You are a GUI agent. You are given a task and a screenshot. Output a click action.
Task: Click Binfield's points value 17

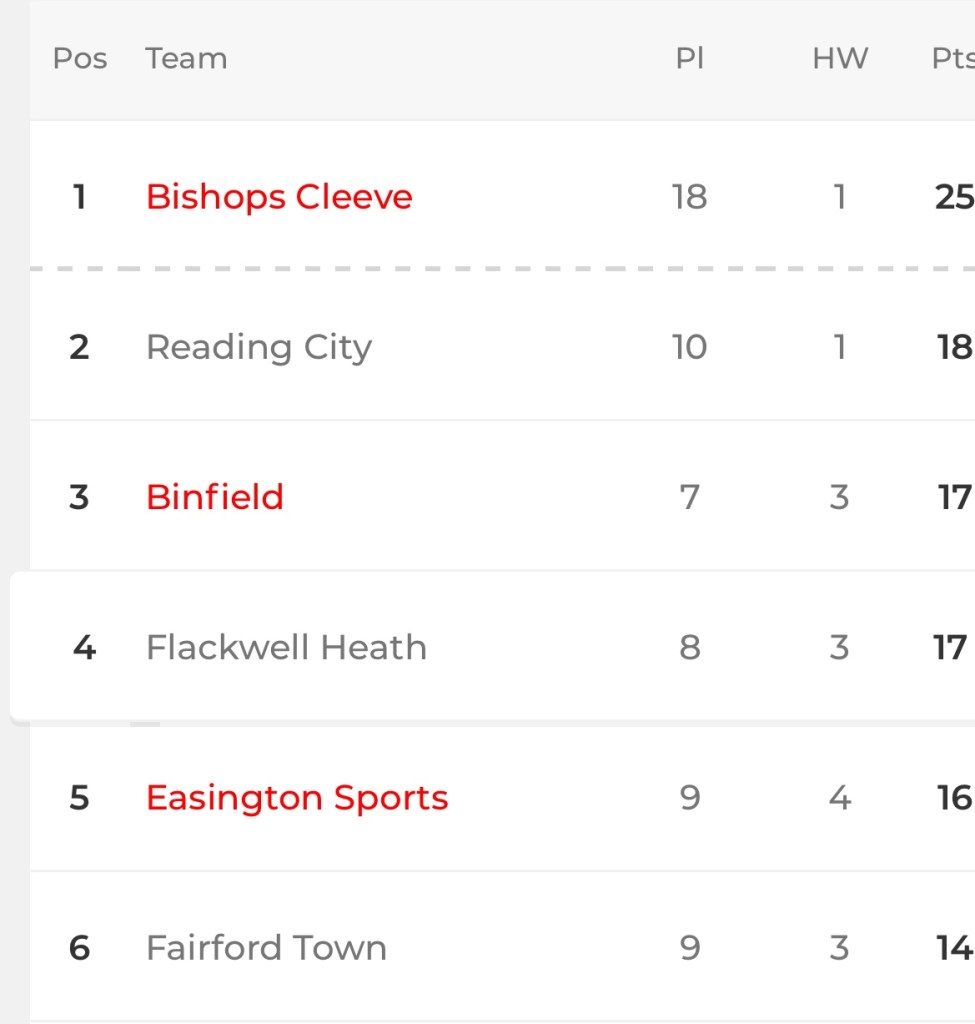(x=954, y=497)
